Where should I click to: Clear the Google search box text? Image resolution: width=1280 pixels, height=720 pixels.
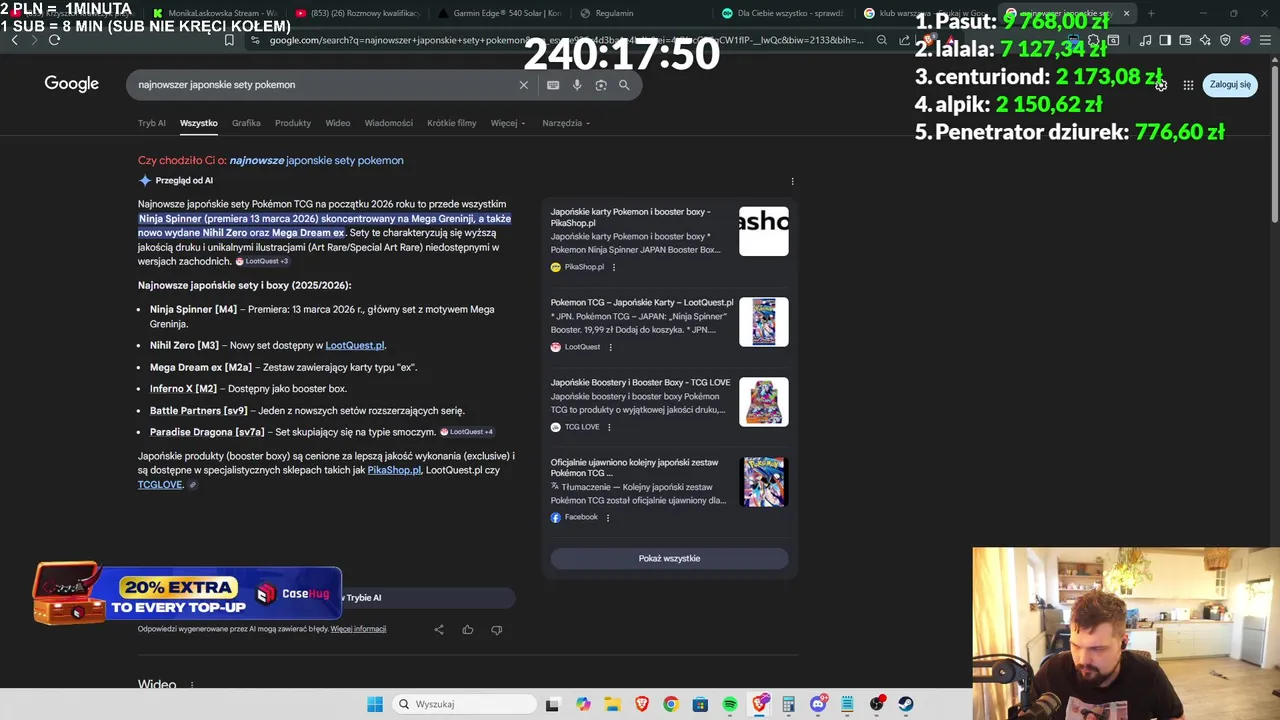523,85
